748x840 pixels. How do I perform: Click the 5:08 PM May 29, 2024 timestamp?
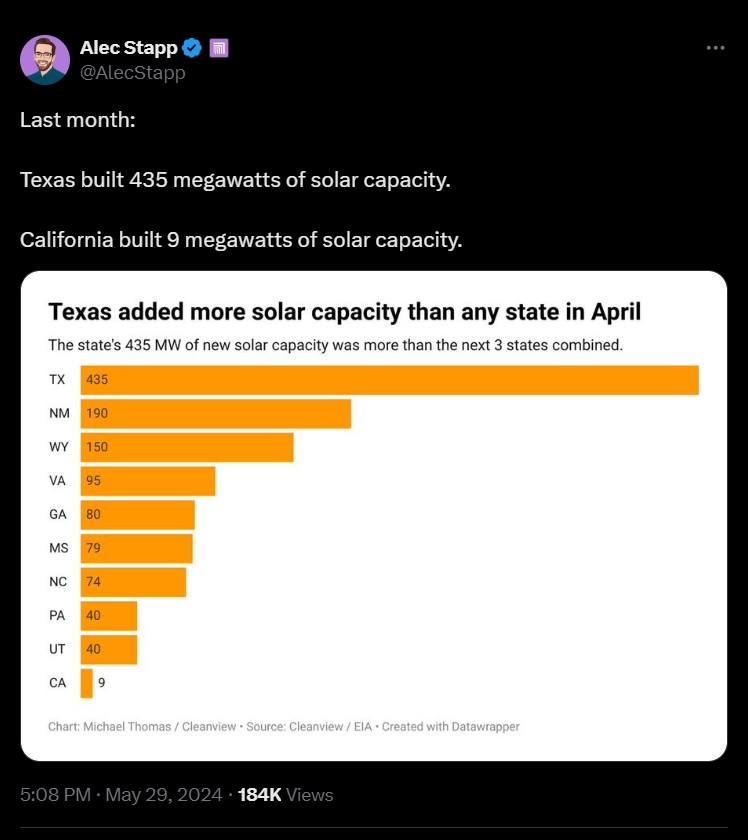[119, 795]
